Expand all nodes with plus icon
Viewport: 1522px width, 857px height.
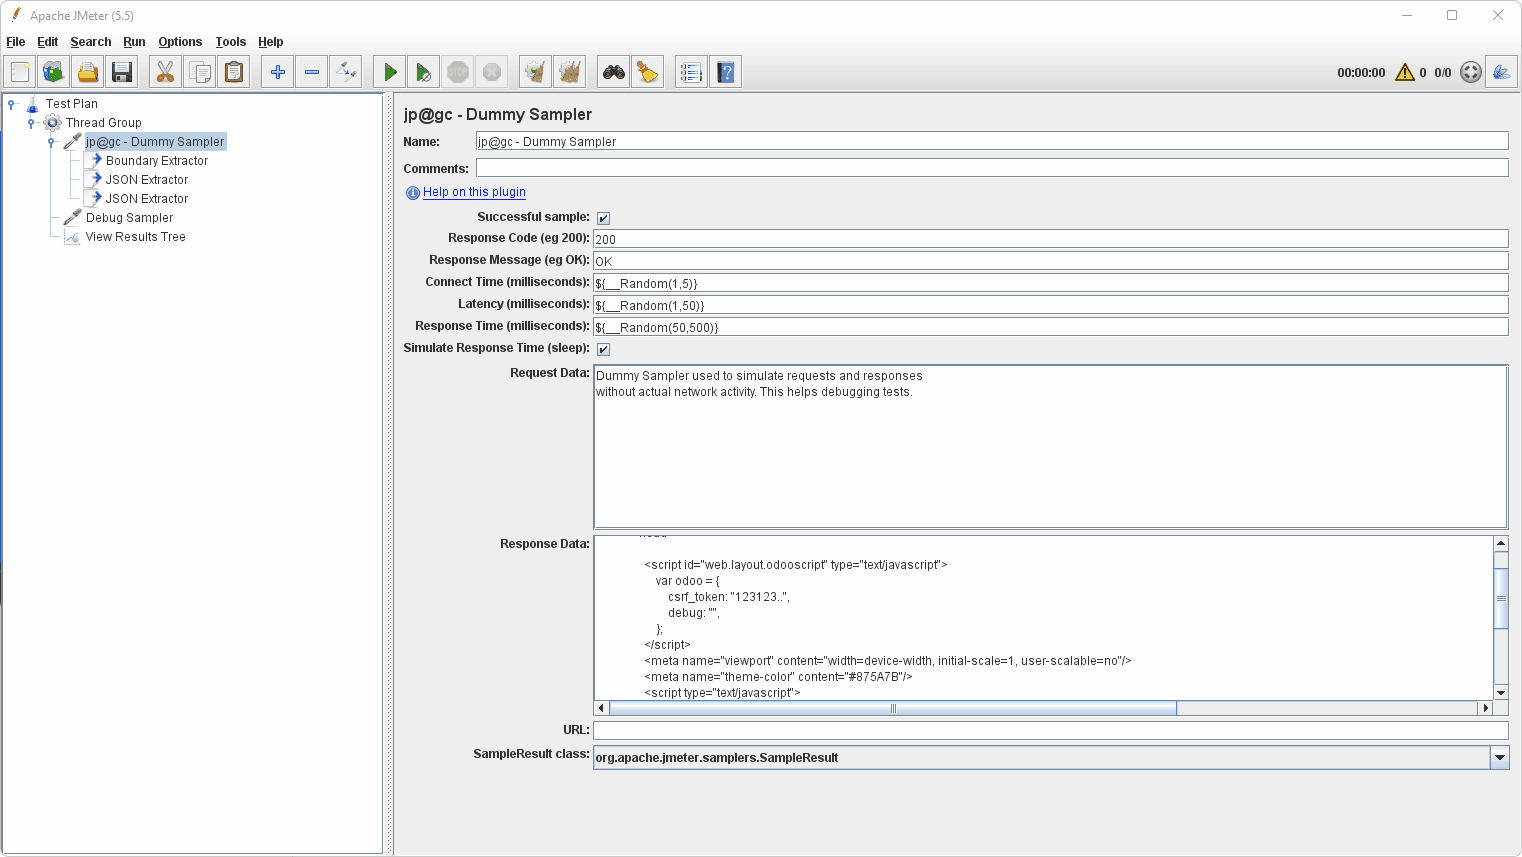click(278, 72)
